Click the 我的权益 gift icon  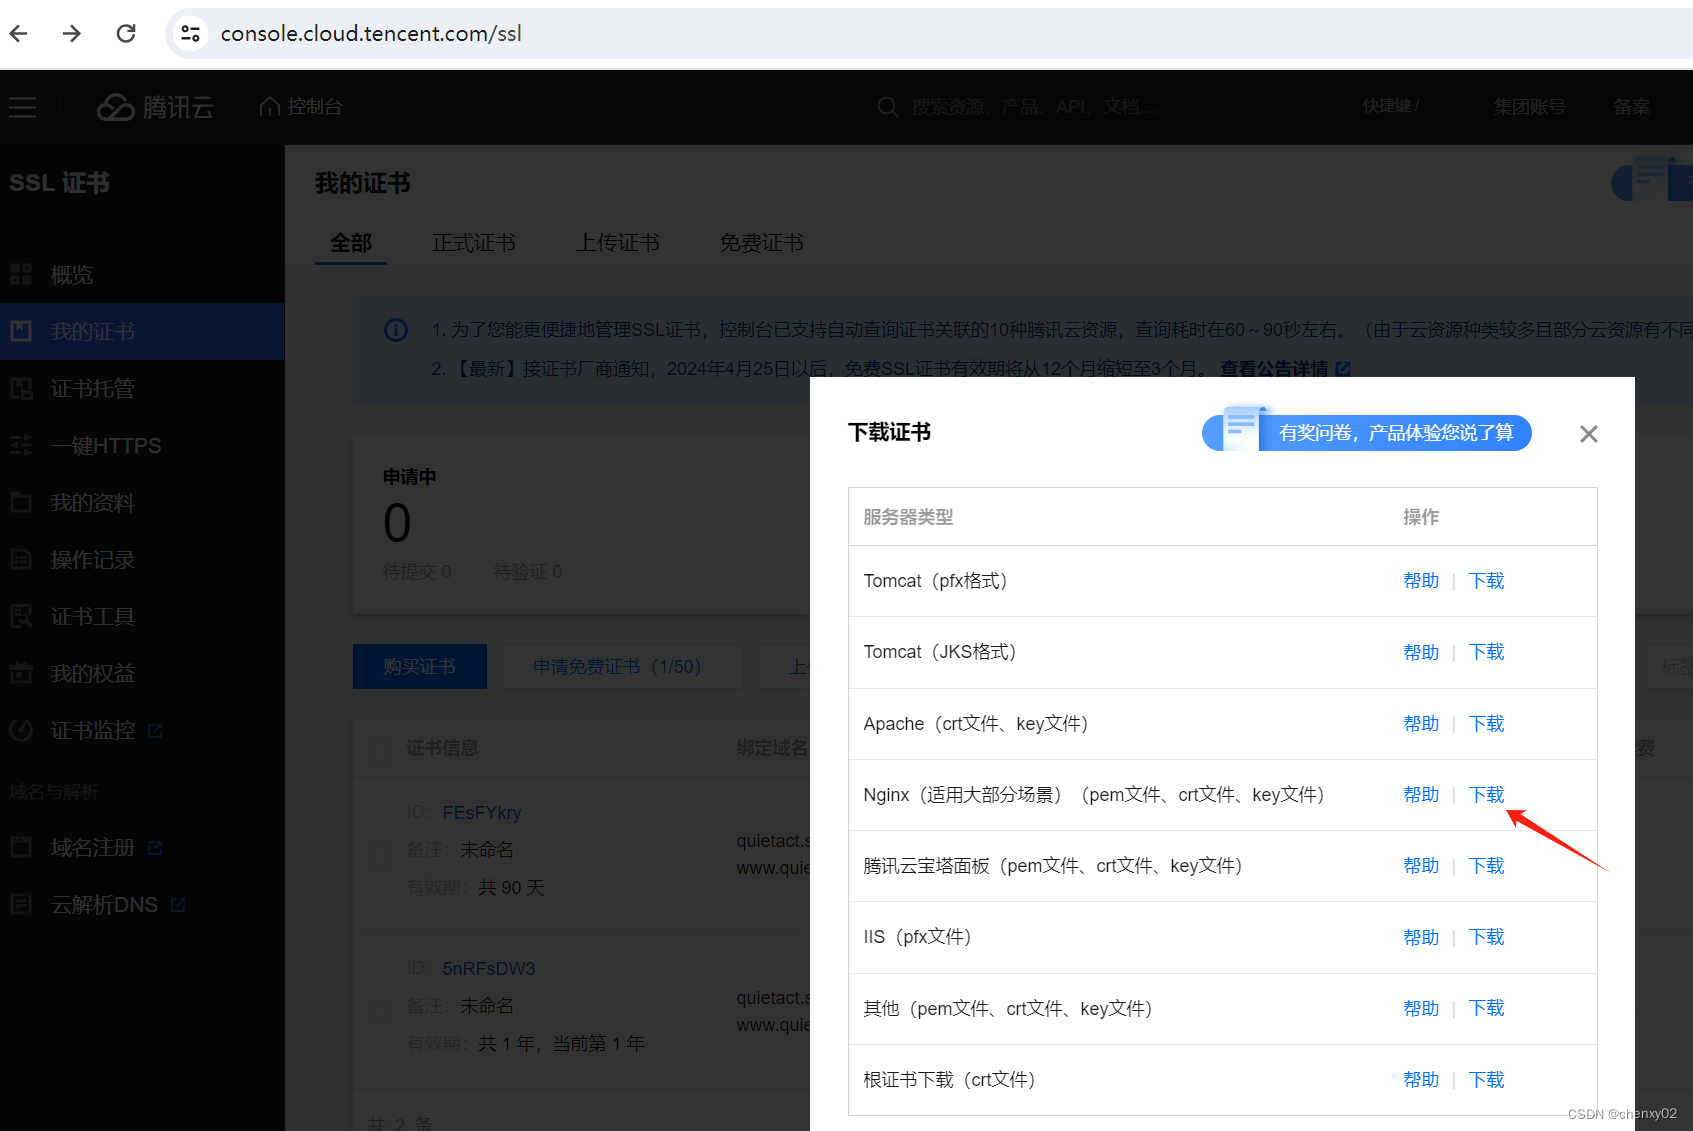21,673
